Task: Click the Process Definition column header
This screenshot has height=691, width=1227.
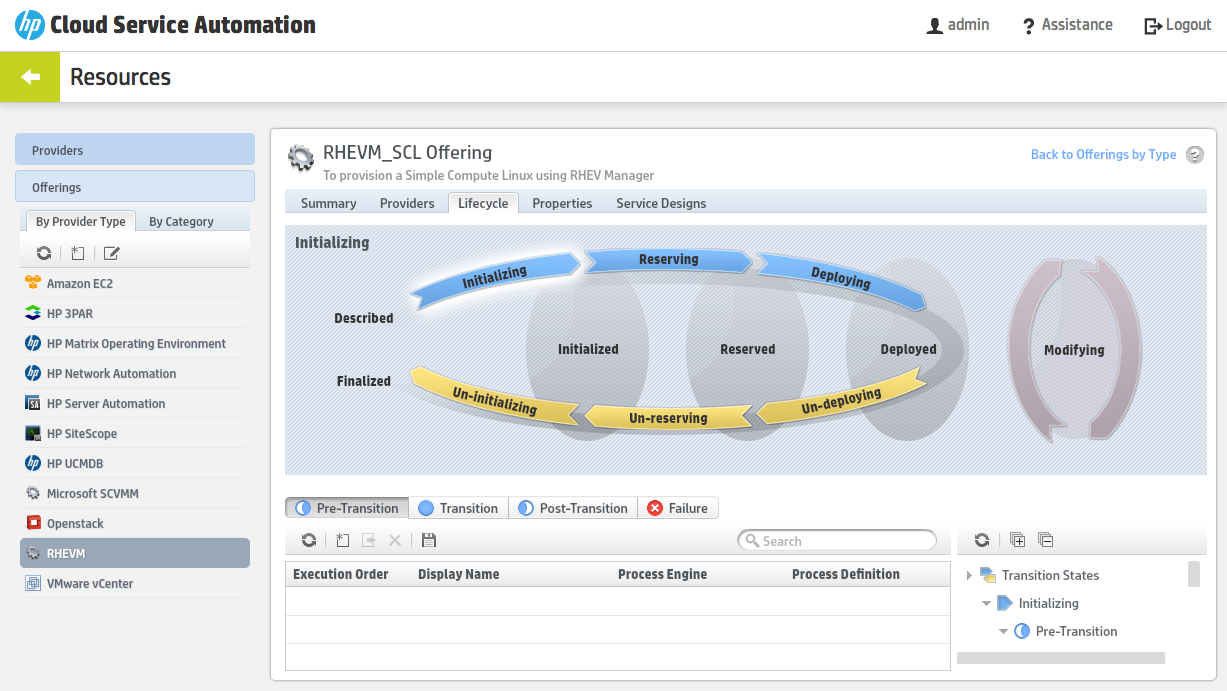Action: tap(846, 574)
